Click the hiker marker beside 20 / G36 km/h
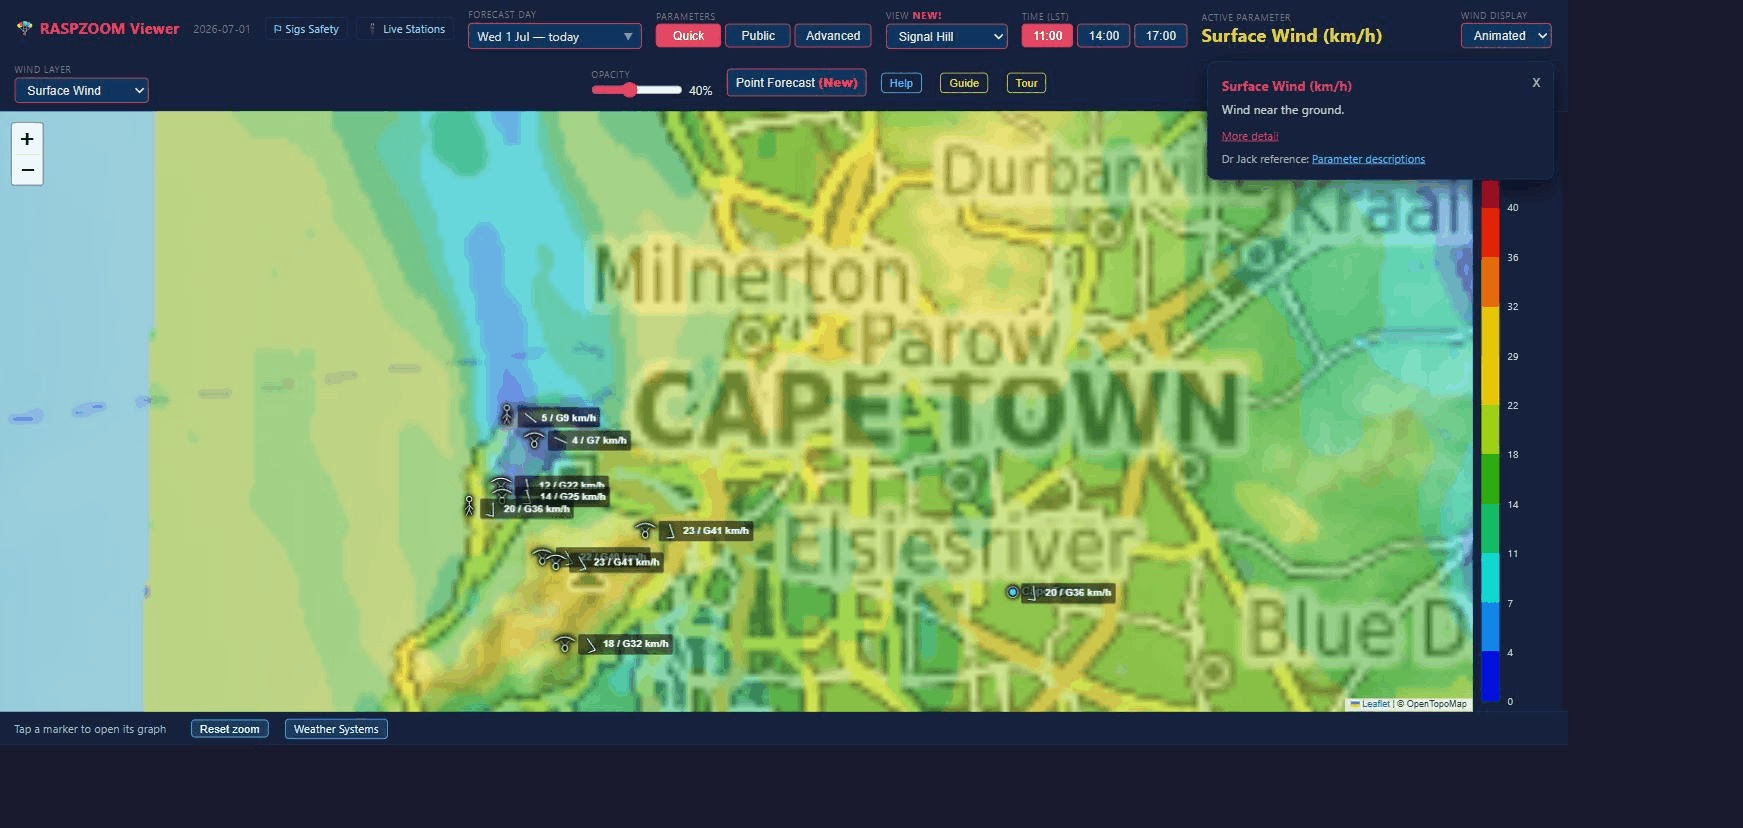This screenshot has width=1743, height=828. 468,506
